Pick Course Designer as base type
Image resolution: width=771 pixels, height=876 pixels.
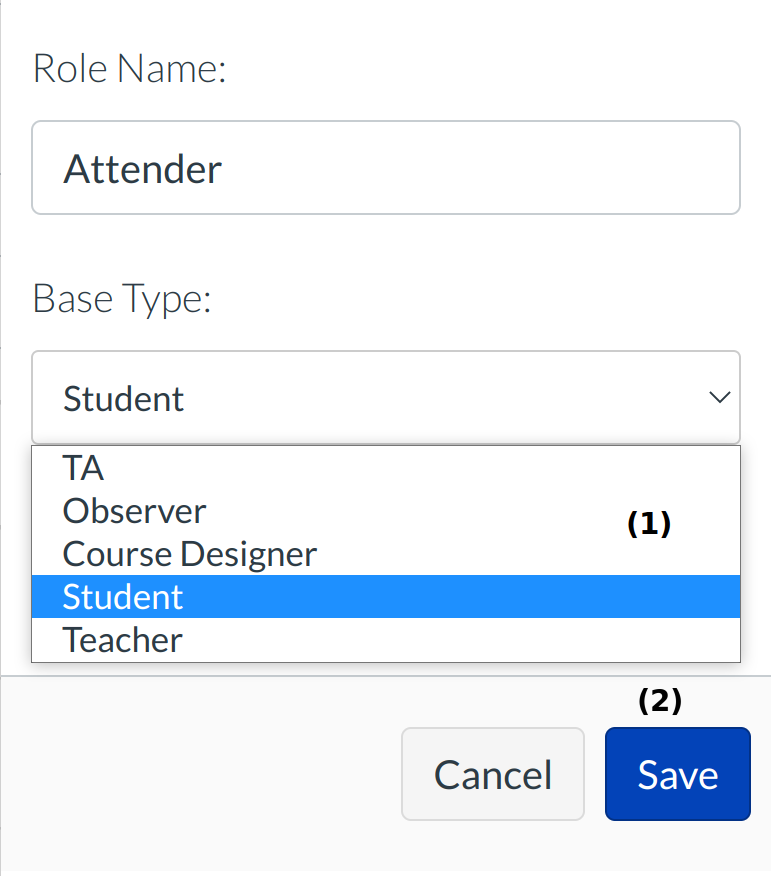(190, 554)
